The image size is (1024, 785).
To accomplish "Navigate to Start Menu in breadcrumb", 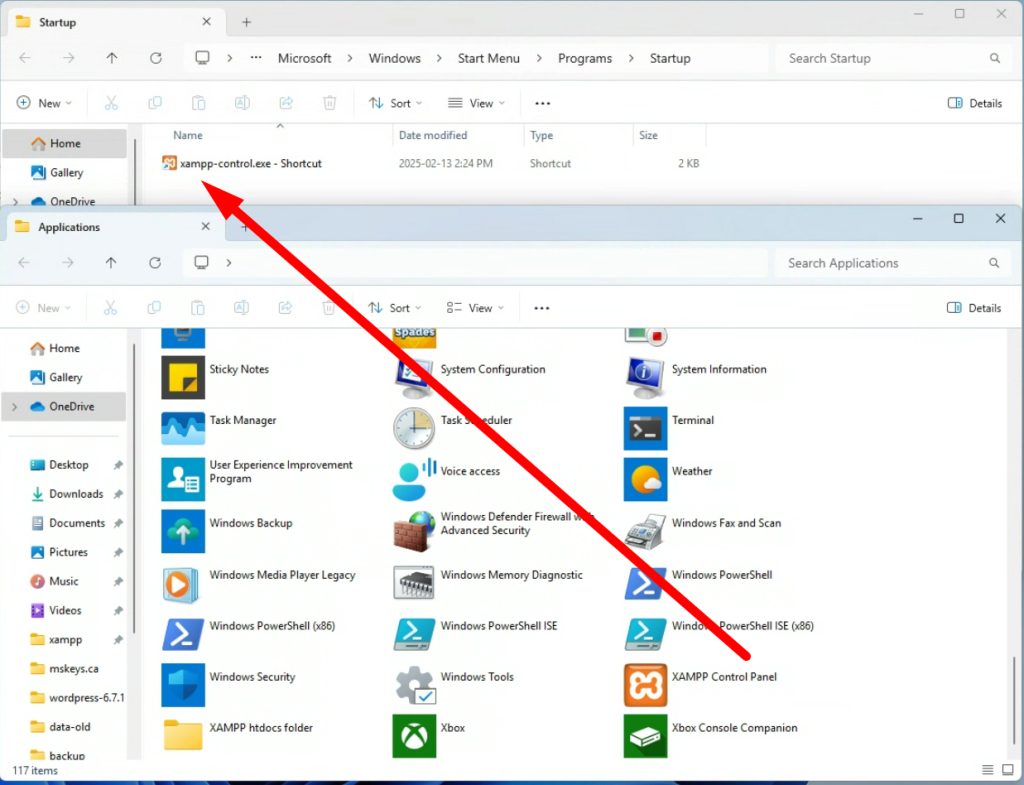I will coord(488,58).
